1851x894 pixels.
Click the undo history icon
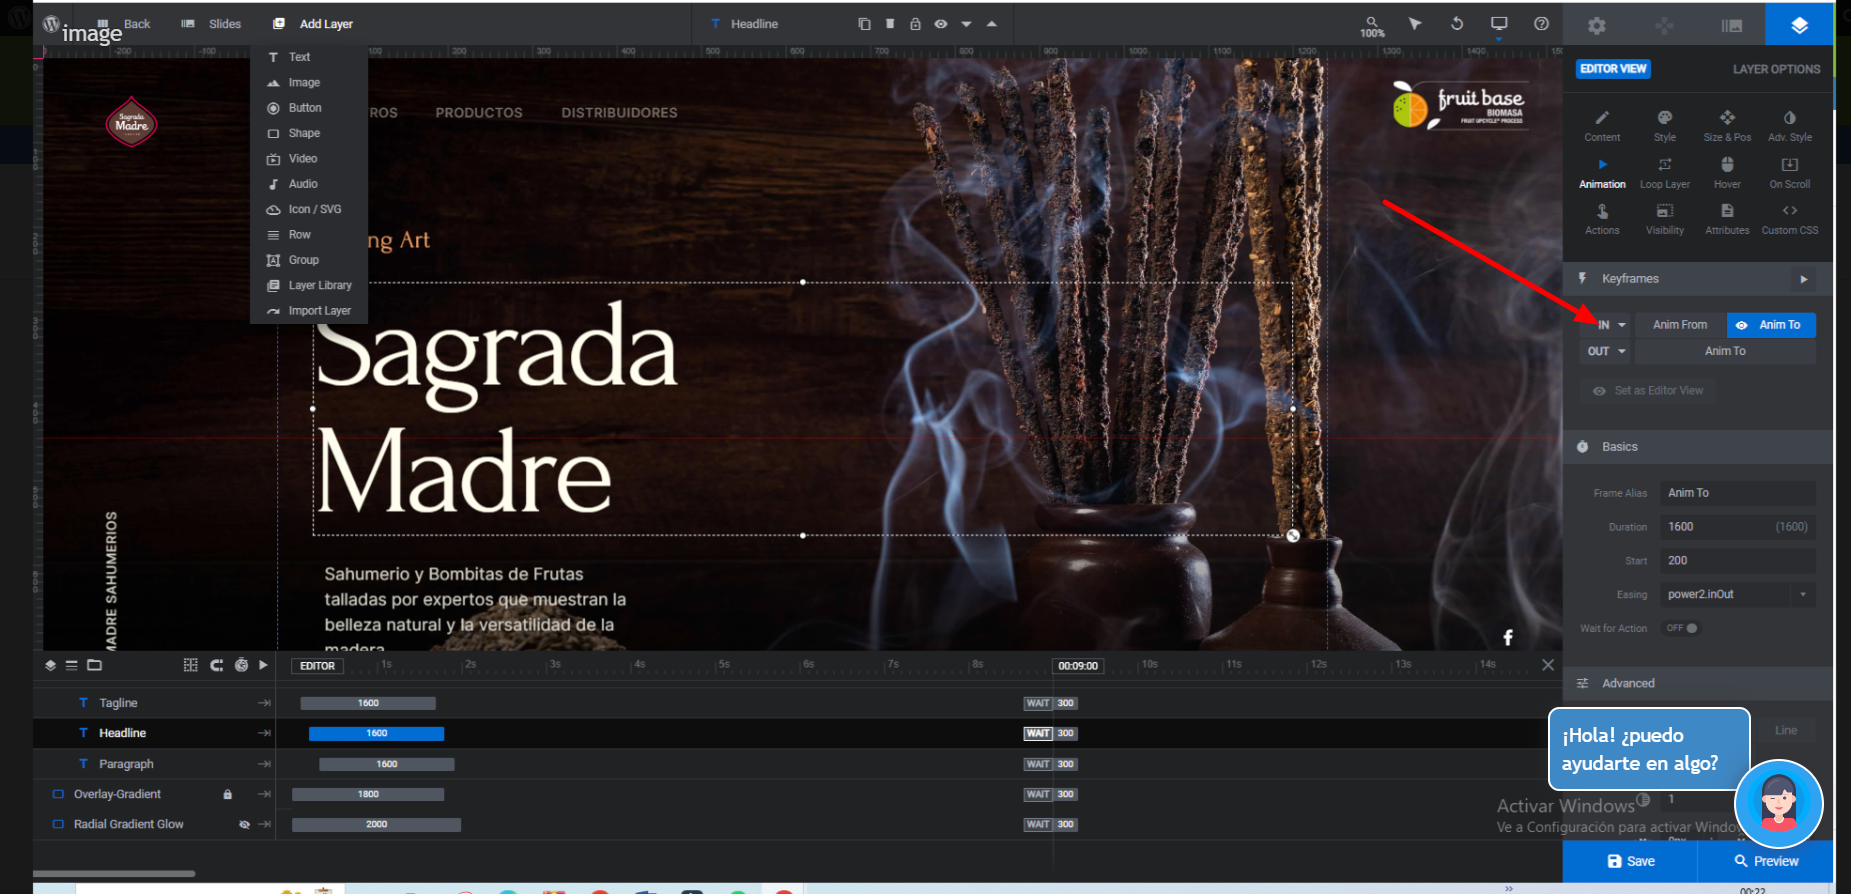(1457, 24)
